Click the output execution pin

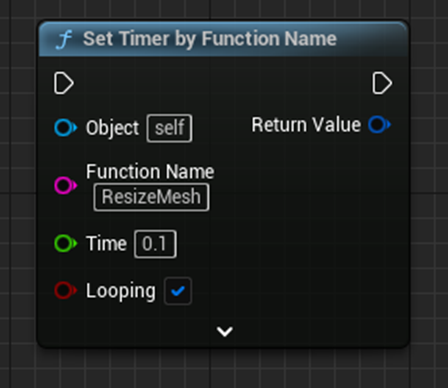point(382,83)
